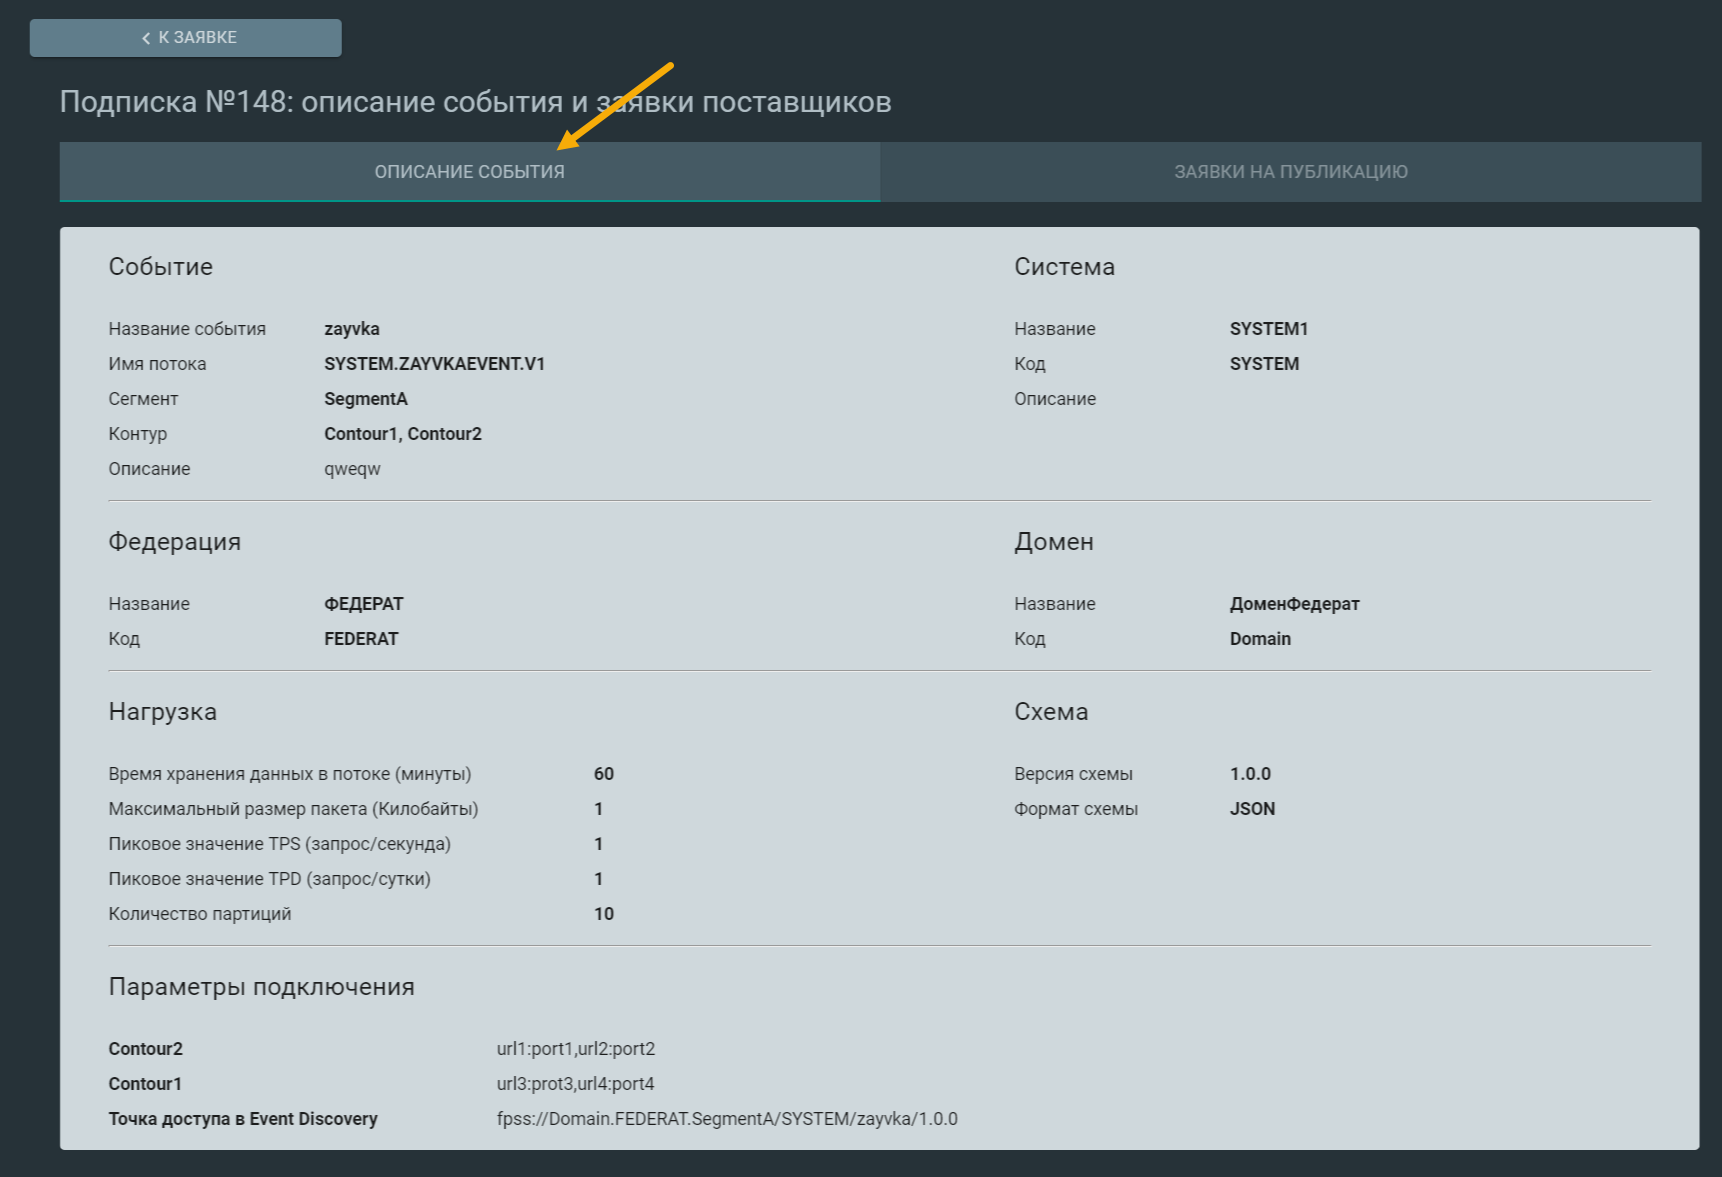This screenshot has width=1722, height=1177.
Task: Select the ФЕДЕРАТ federation name
Action: (x=364, y=604)
